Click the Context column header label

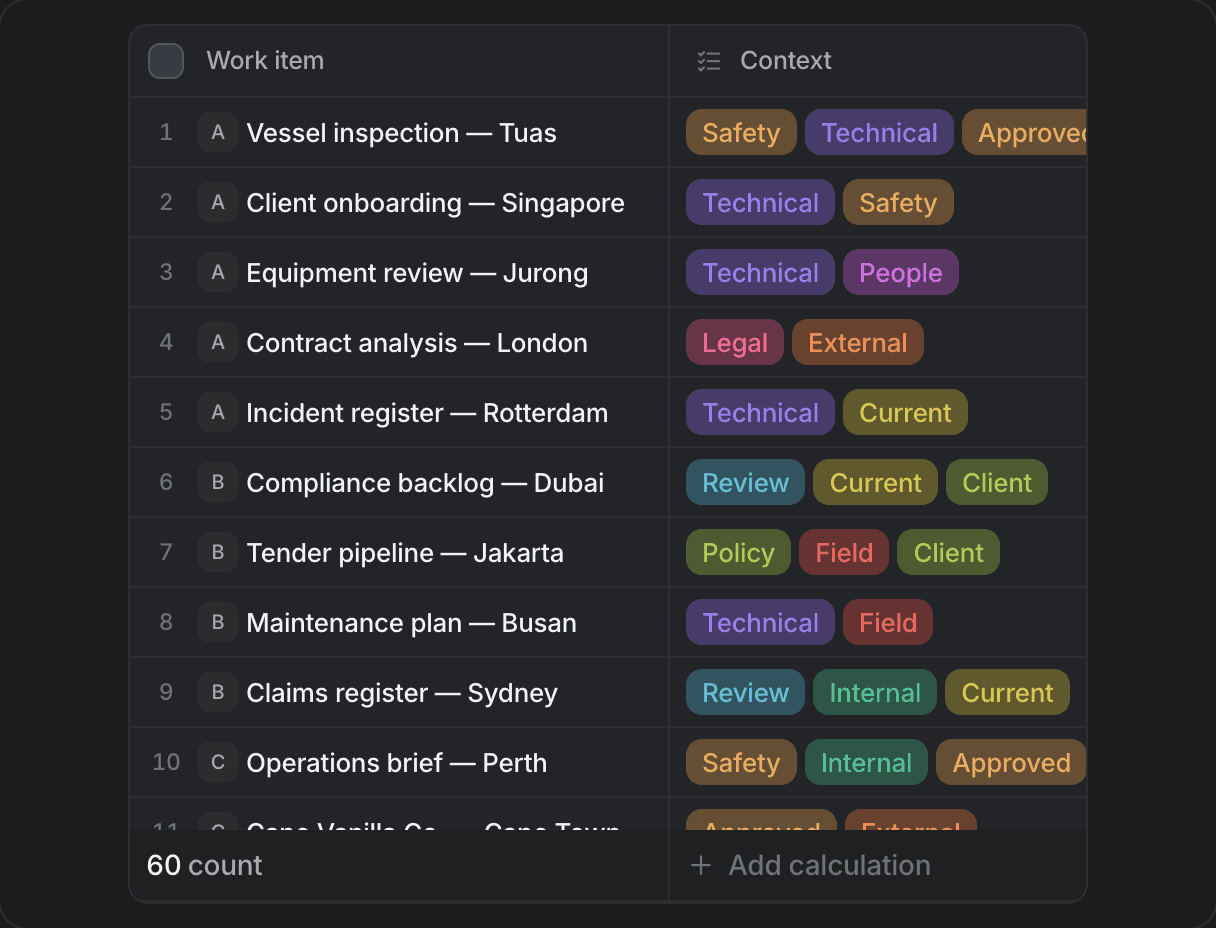[x=786, y=61]
